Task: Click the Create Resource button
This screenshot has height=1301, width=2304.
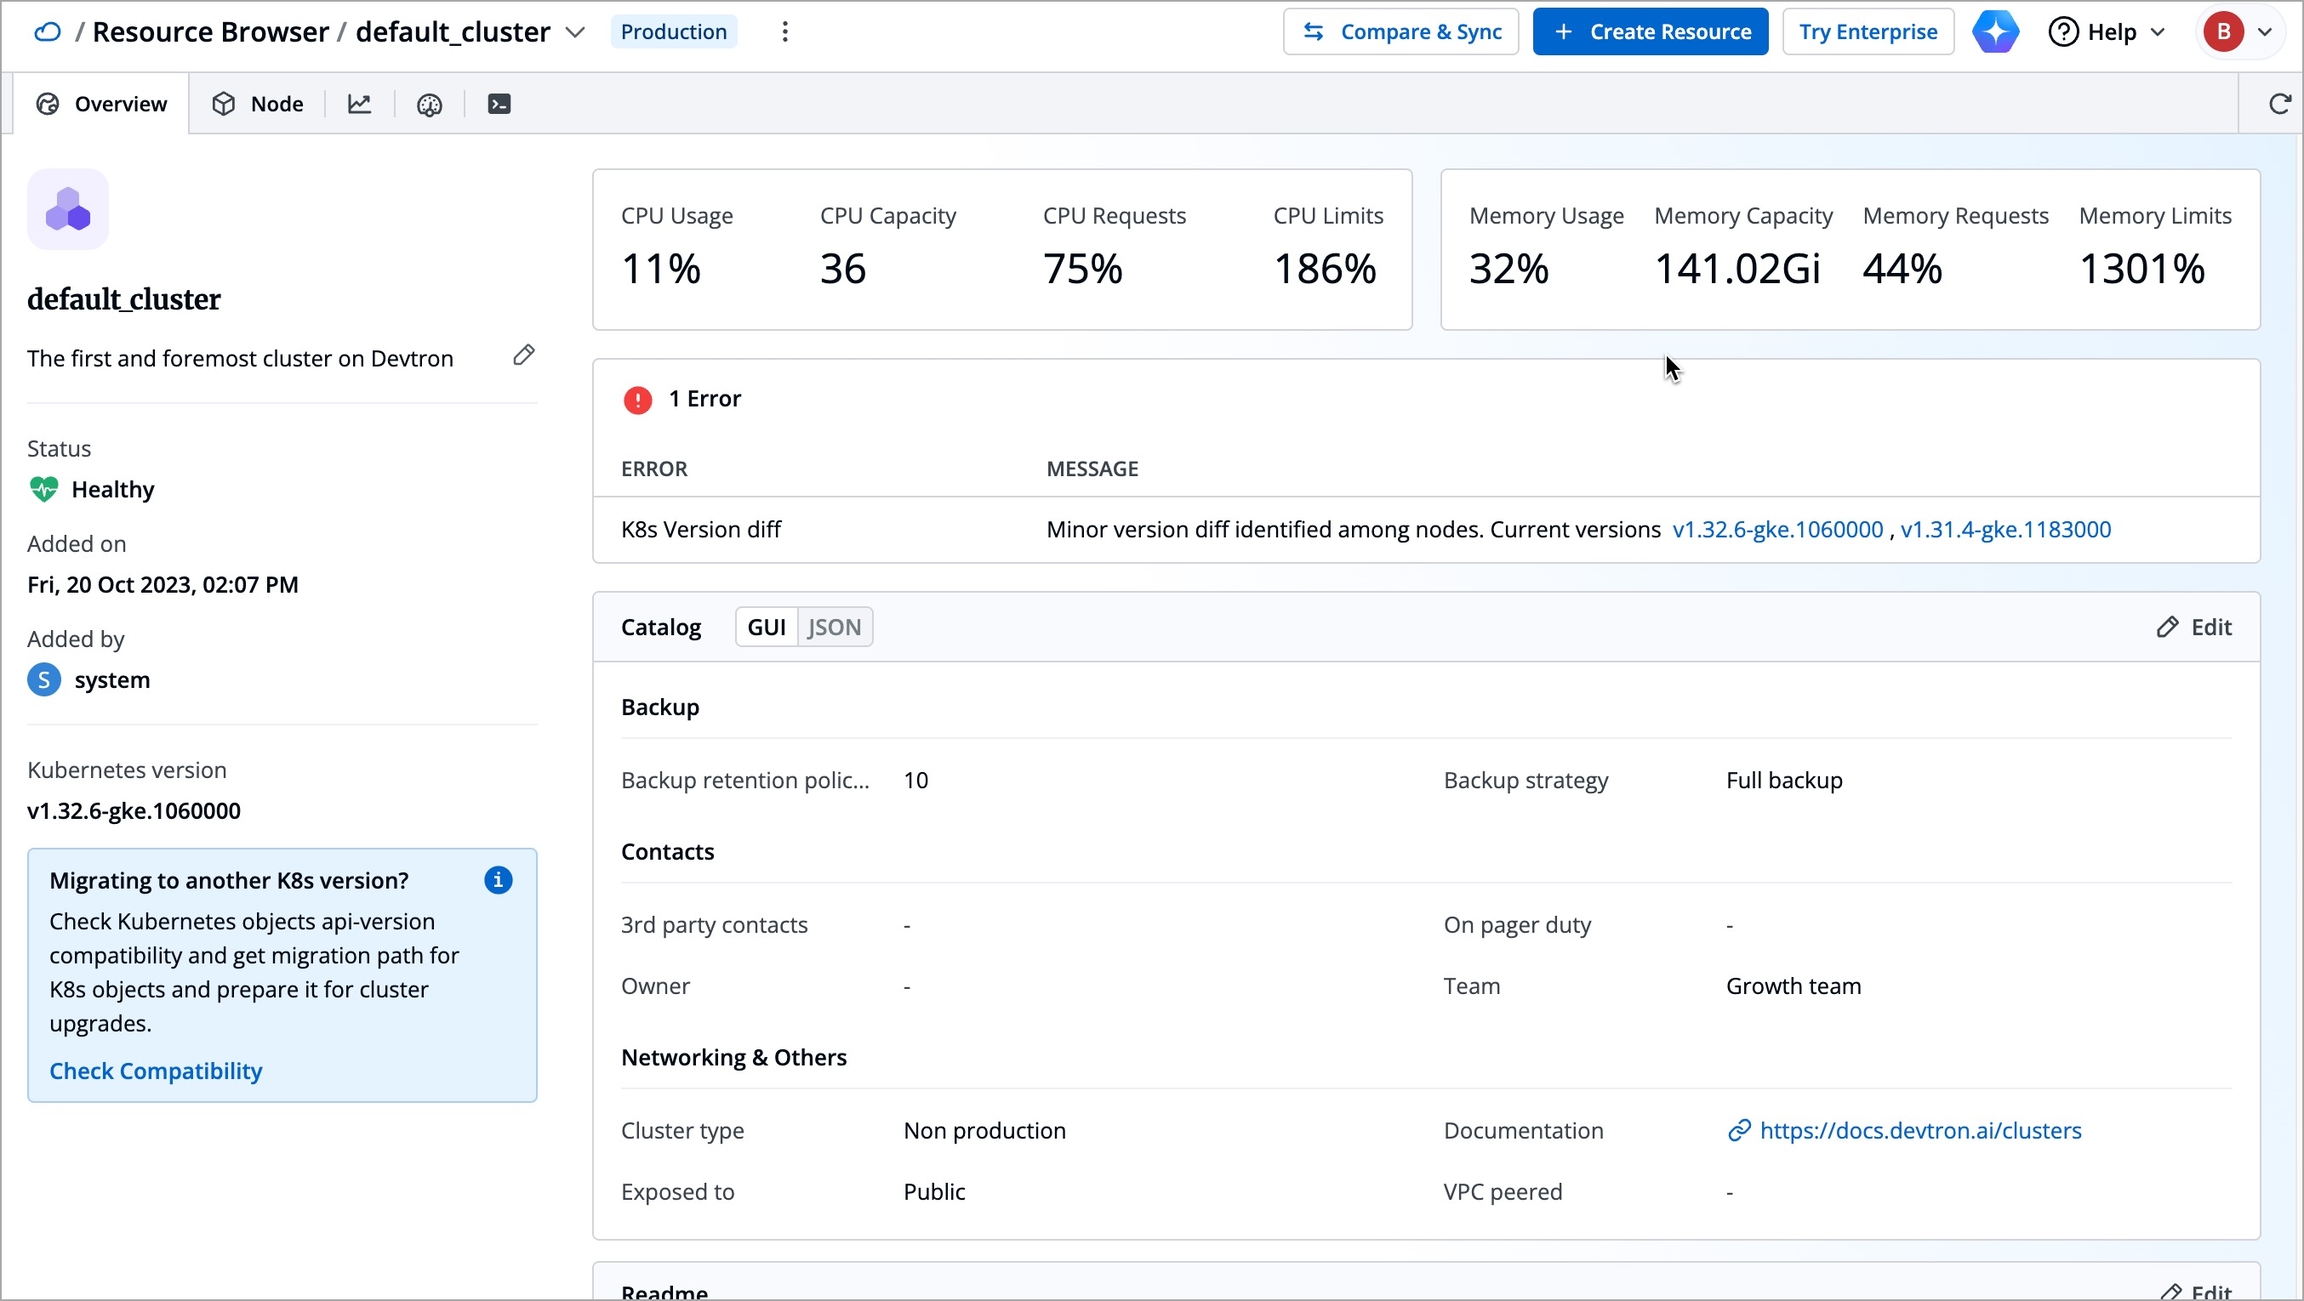Action: (x=1650, y=32)
